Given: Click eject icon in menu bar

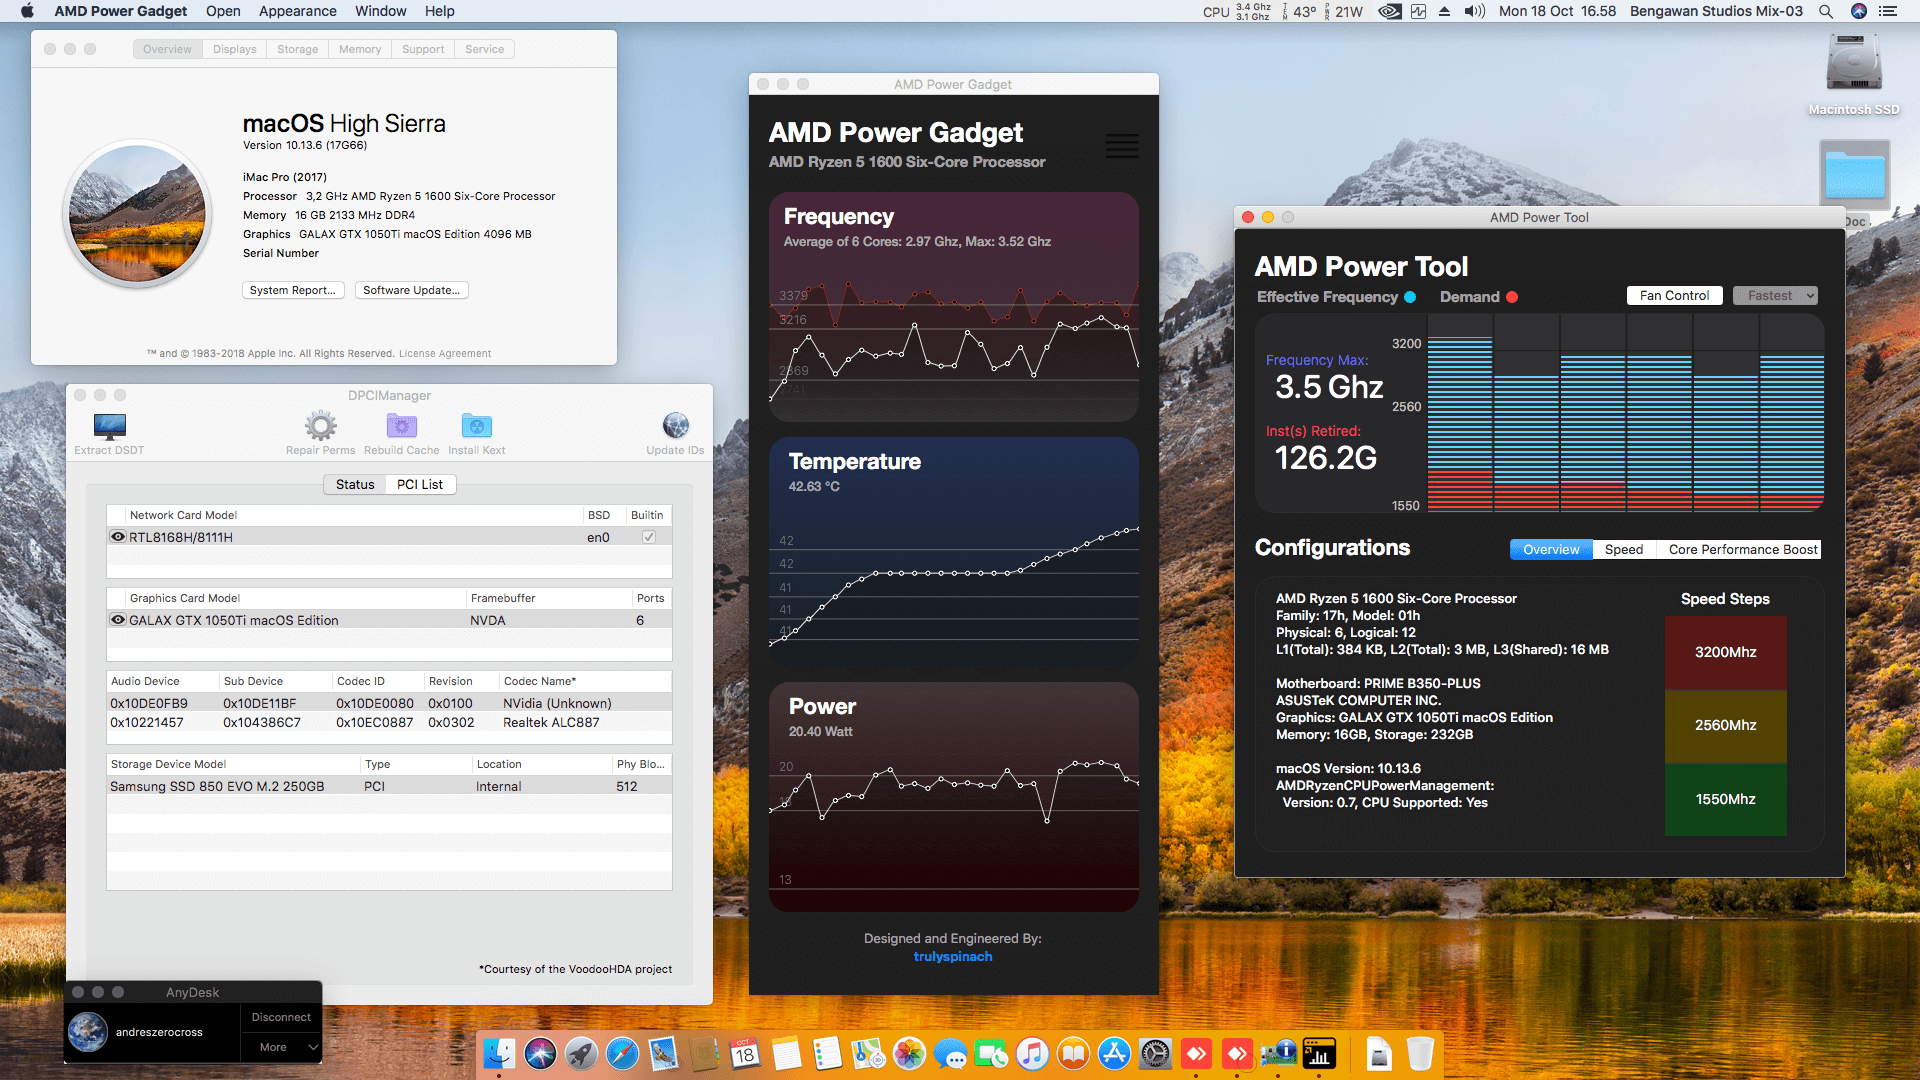Looking at the screenshot, I should (x=1444, y=11).
